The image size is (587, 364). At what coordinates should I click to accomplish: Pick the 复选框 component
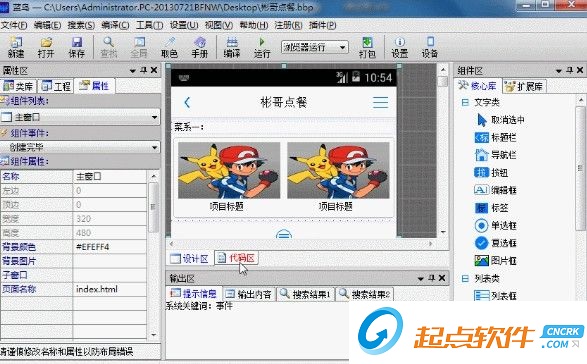pyautogui.click(x=496, y=243)
